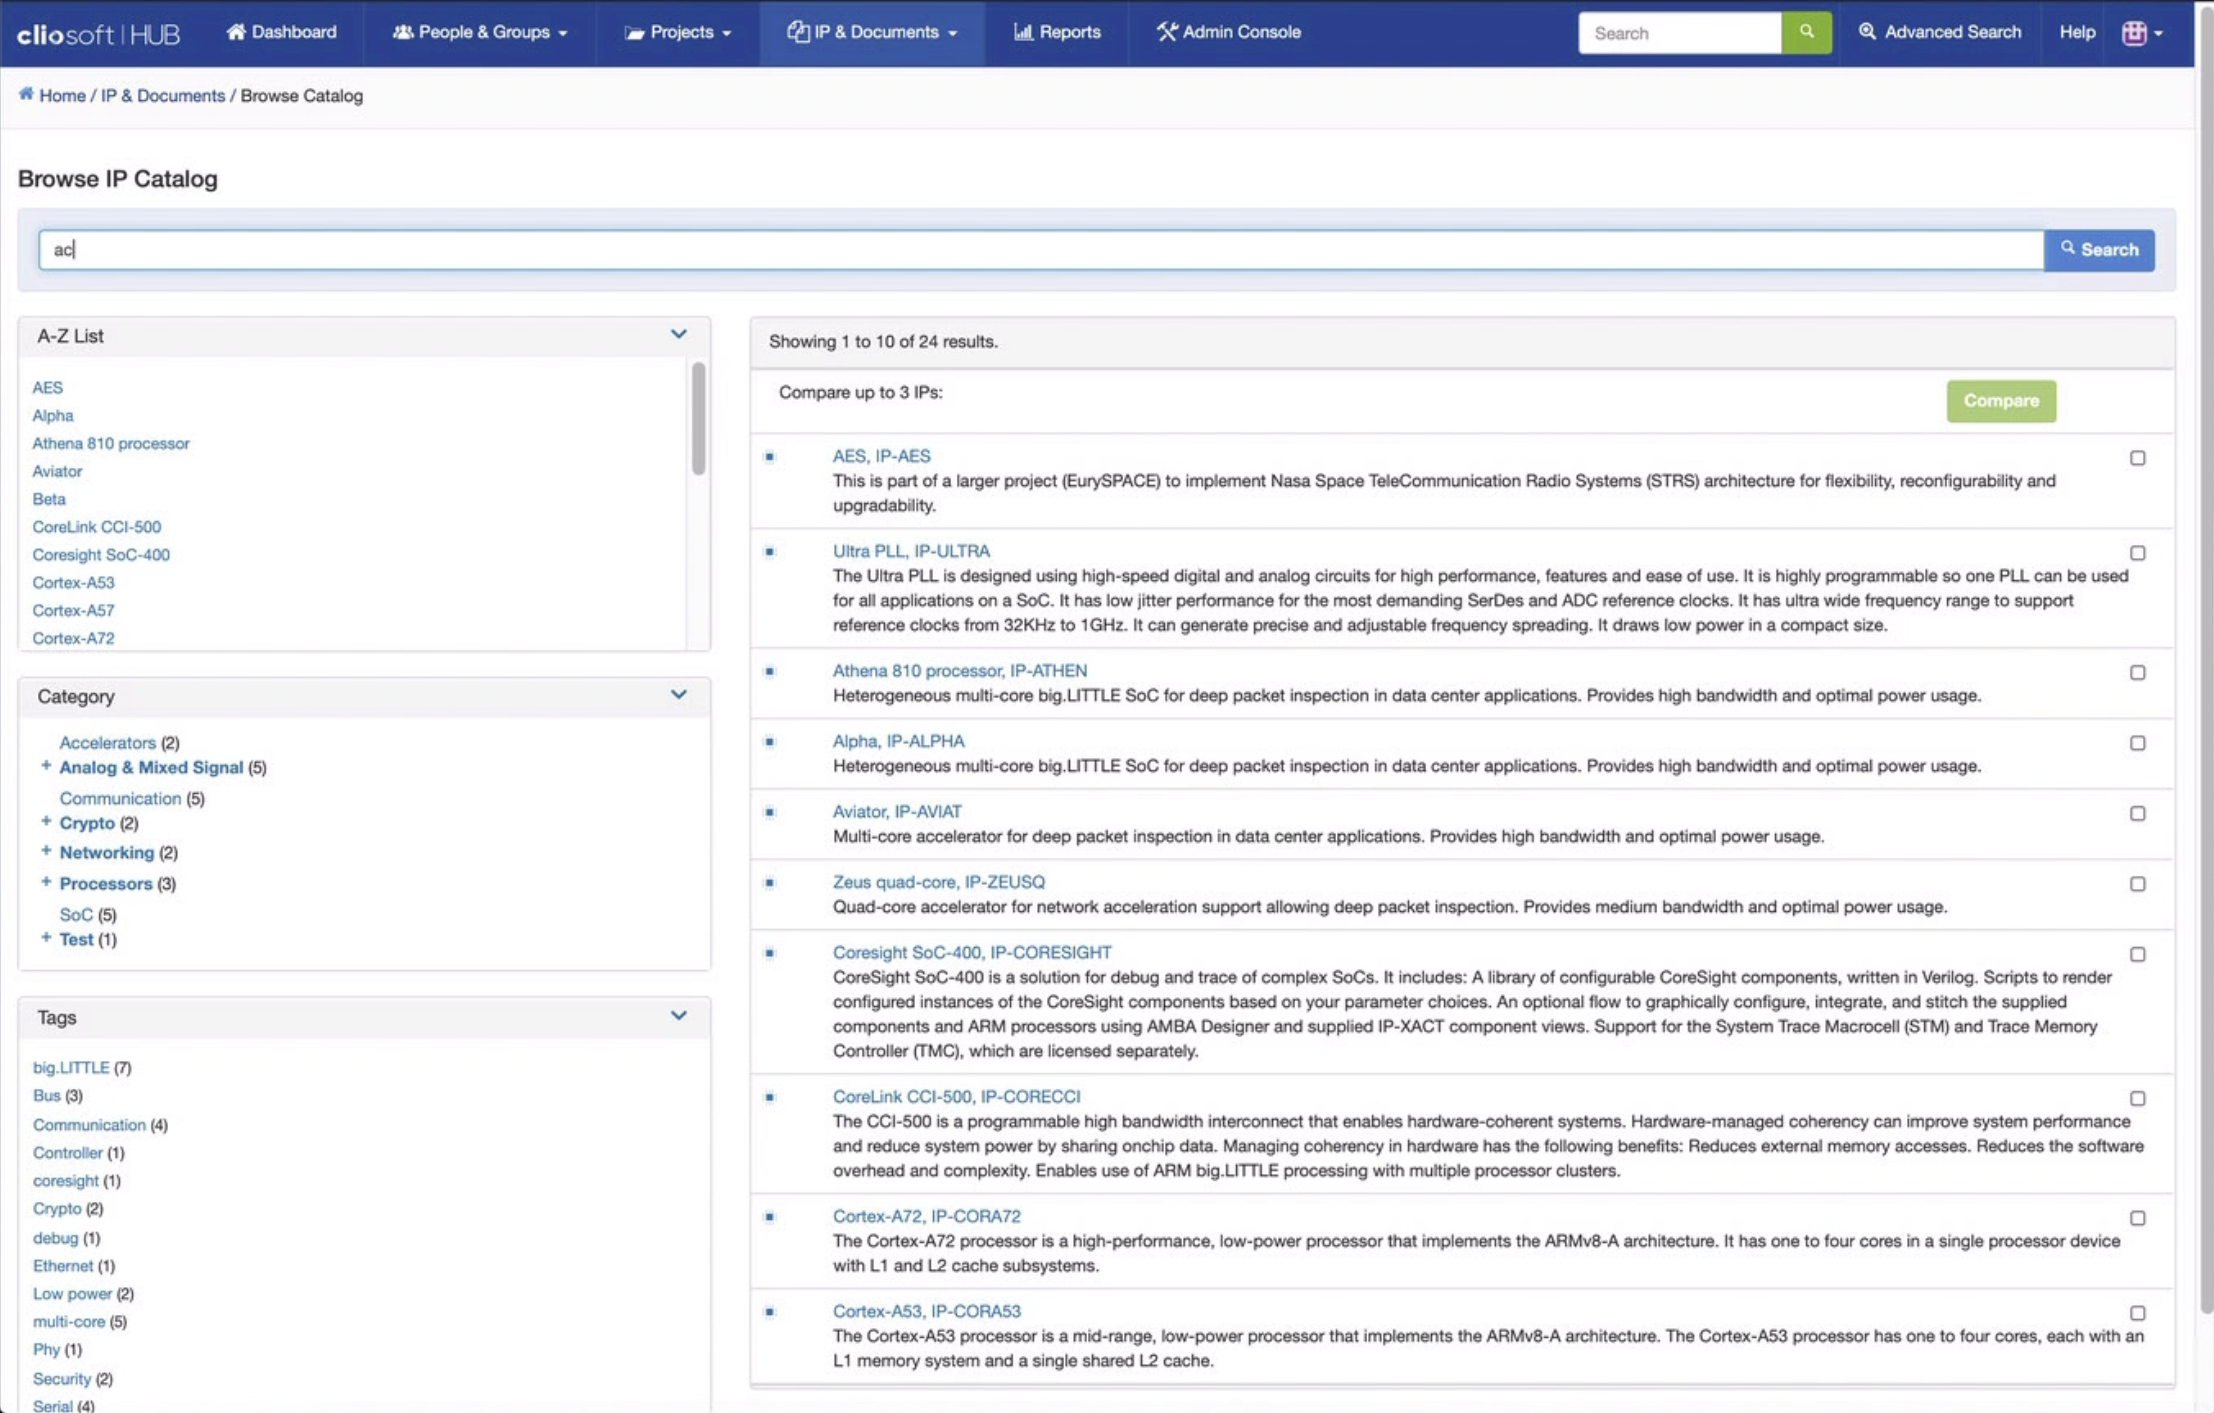This screenshot has height=1413, width=2214.
Task: Click bullet icon beside AES, IP-AES
Action: pos(769,457)
